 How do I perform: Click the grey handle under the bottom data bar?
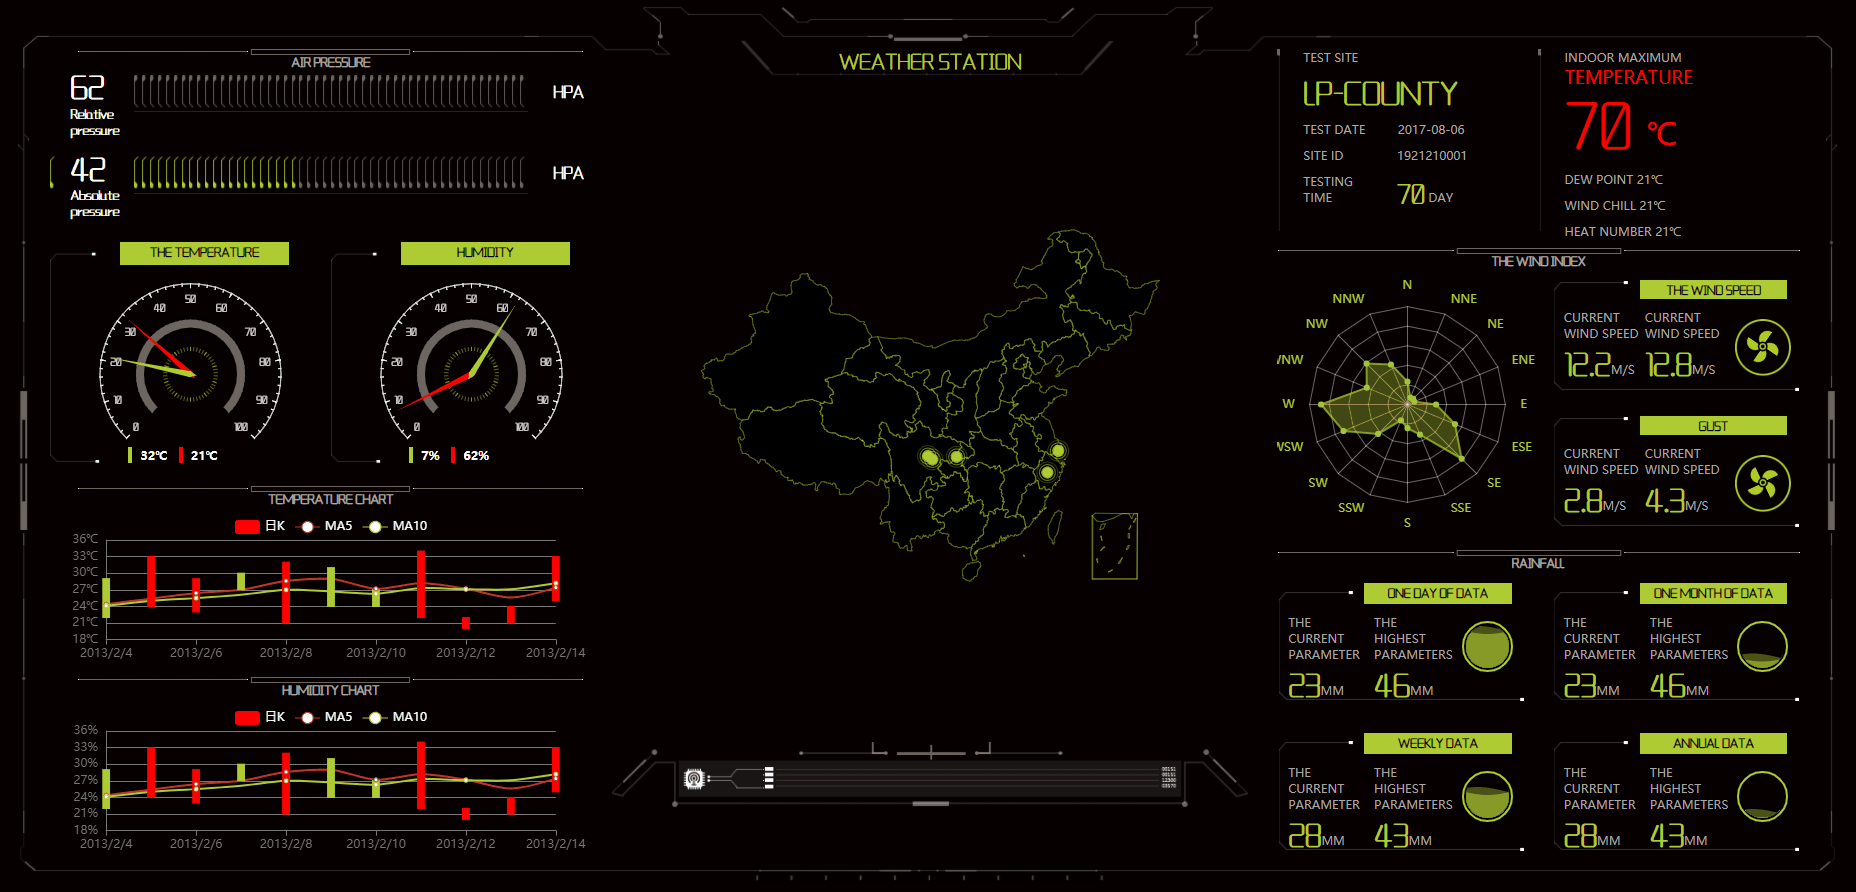(931, 803)
